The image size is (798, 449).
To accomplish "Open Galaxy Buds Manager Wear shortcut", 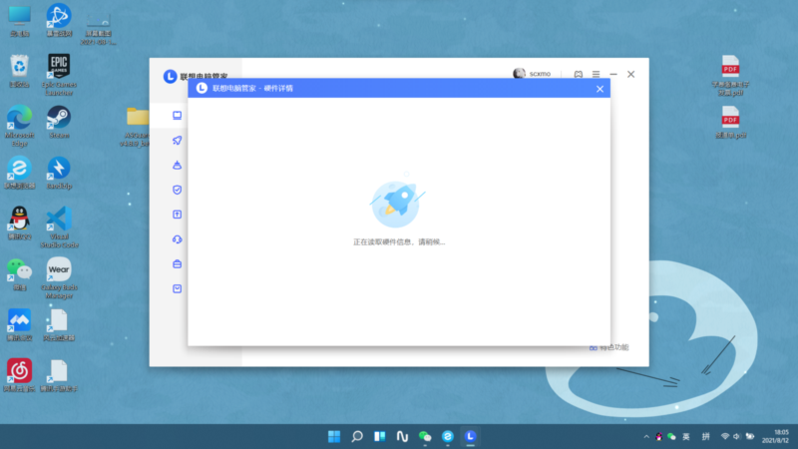I will point(58,270).
